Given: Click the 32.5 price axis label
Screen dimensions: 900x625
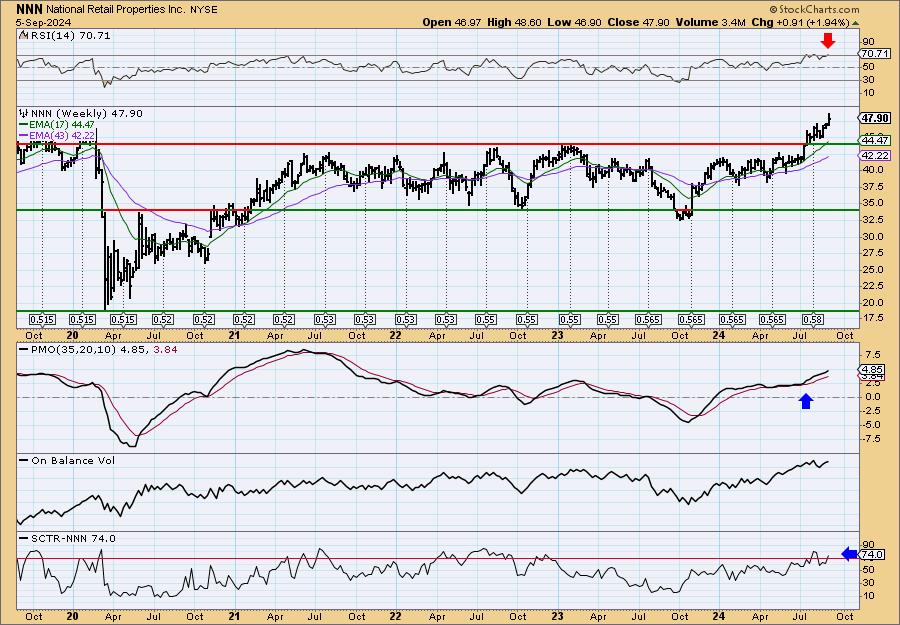Looking at the screenshot, I should click(x=871, y=220).
